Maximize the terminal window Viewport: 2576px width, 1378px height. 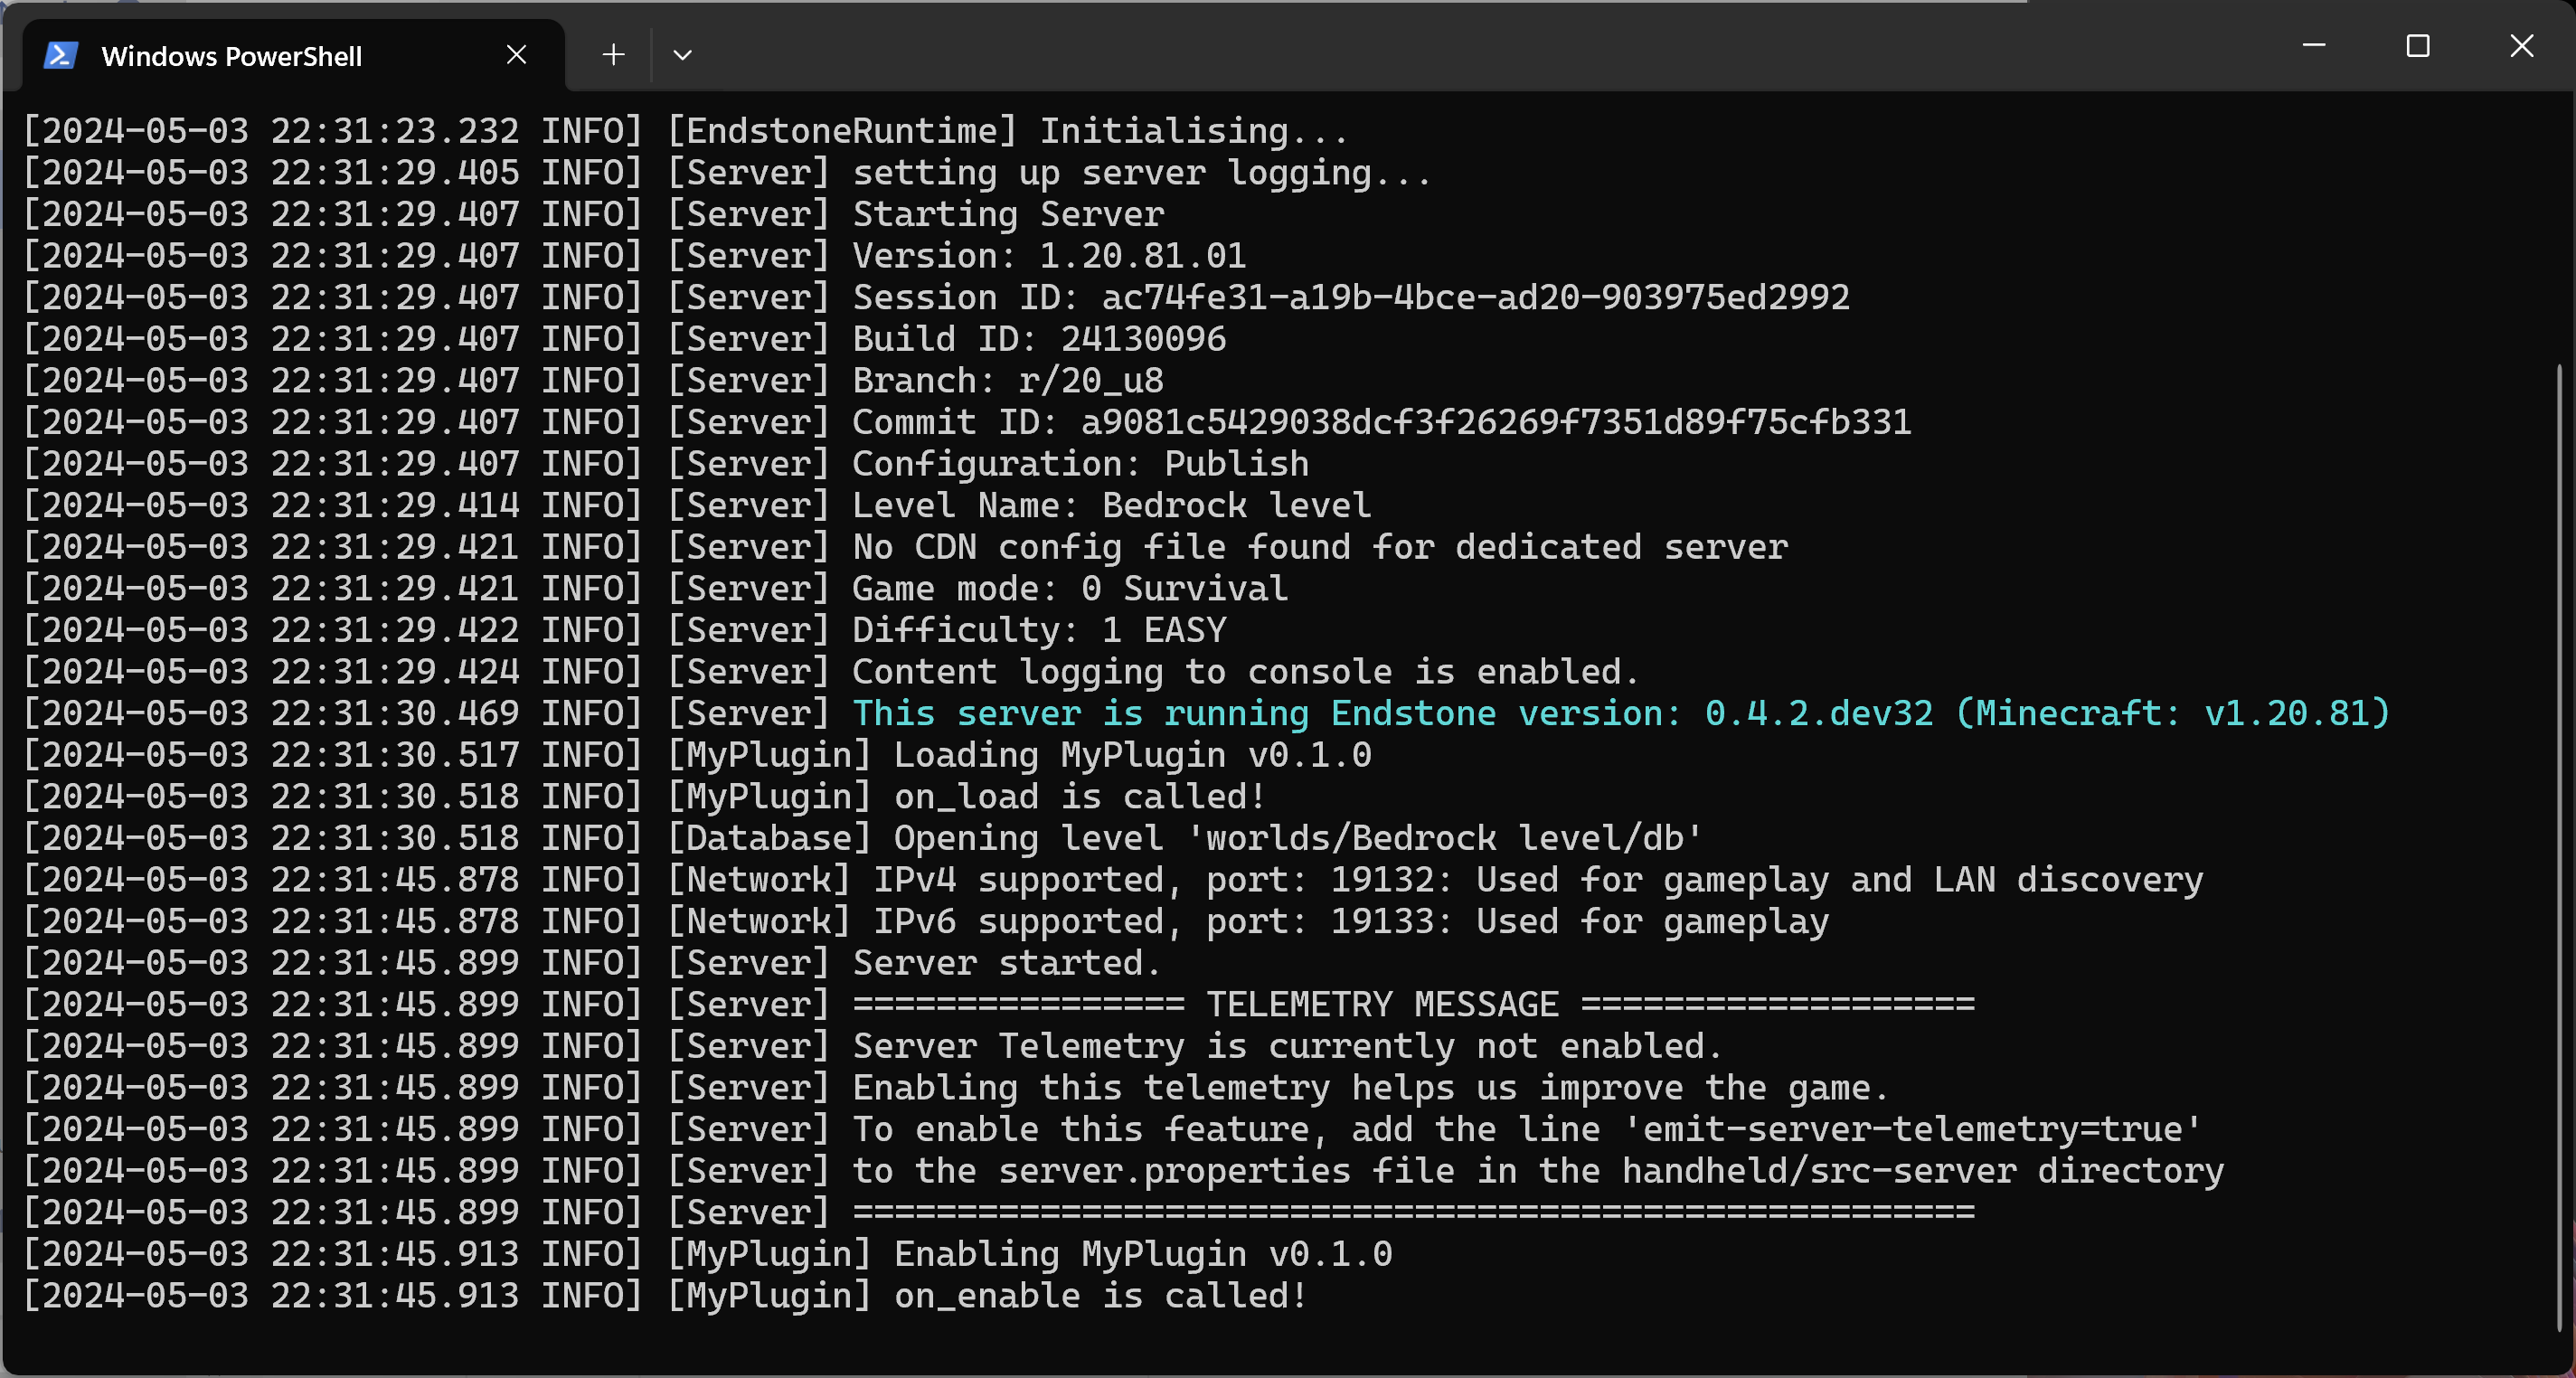(2419, 45)
